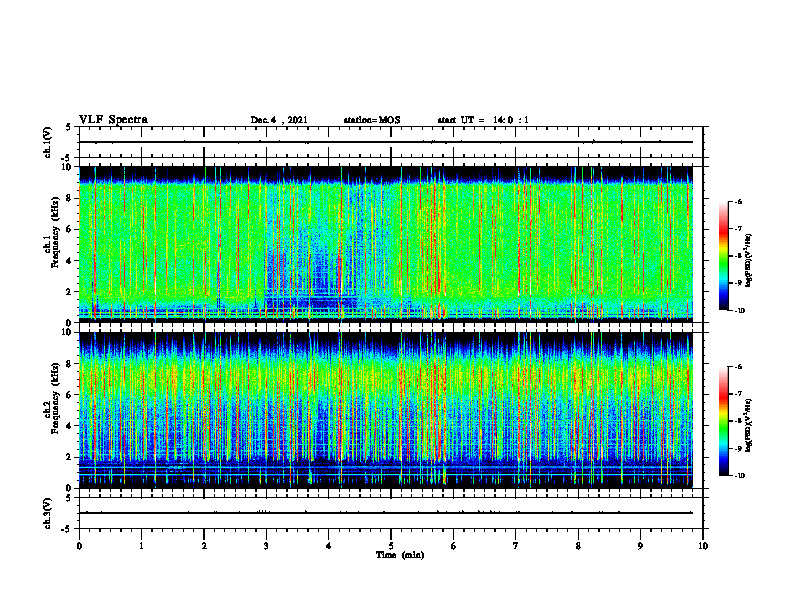Image resolution: width=792 pixels, height=612 pixels.
Task: Click the "-10" tick on ch.2 color bar
Action: [x=738, y=476]
